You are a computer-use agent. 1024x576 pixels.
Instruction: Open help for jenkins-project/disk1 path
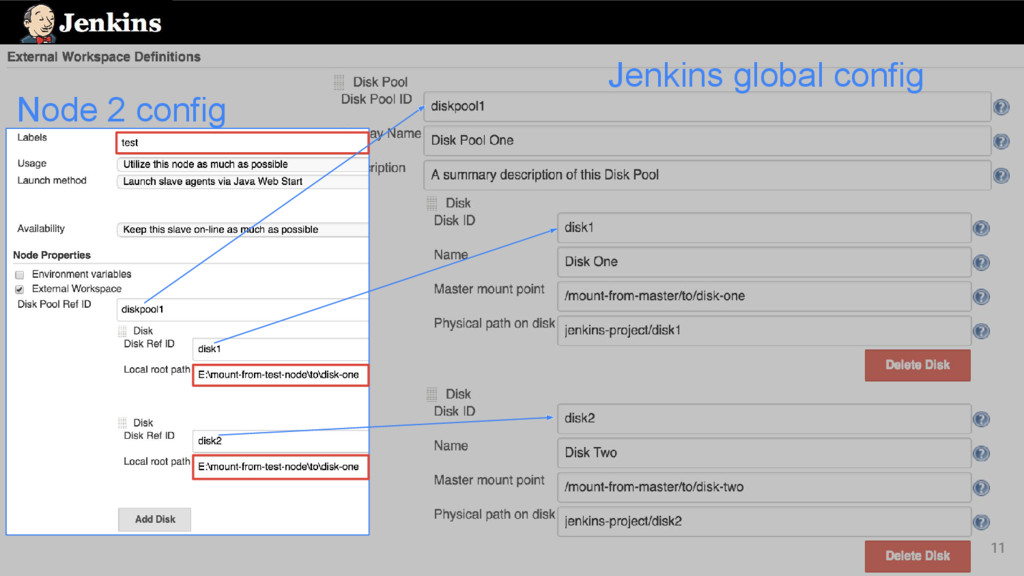pos(981,331)
